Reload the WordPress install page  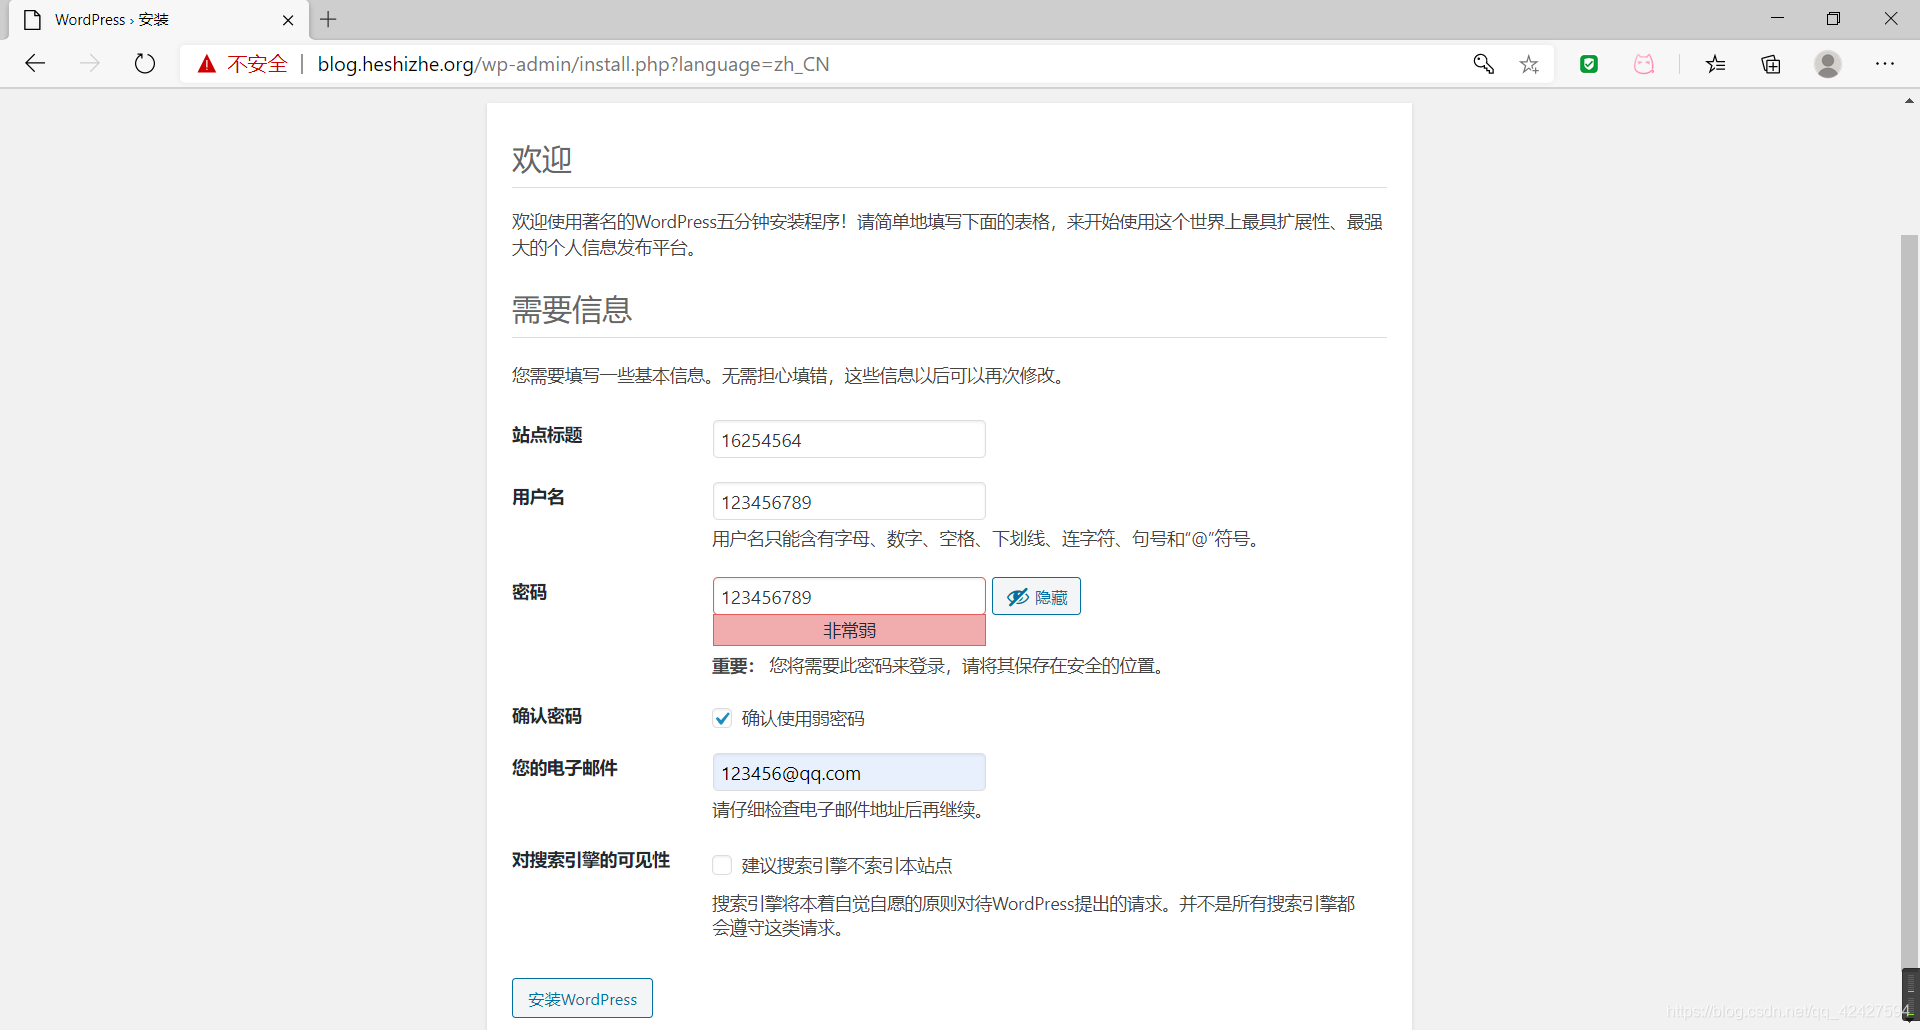tap(145, 64)
